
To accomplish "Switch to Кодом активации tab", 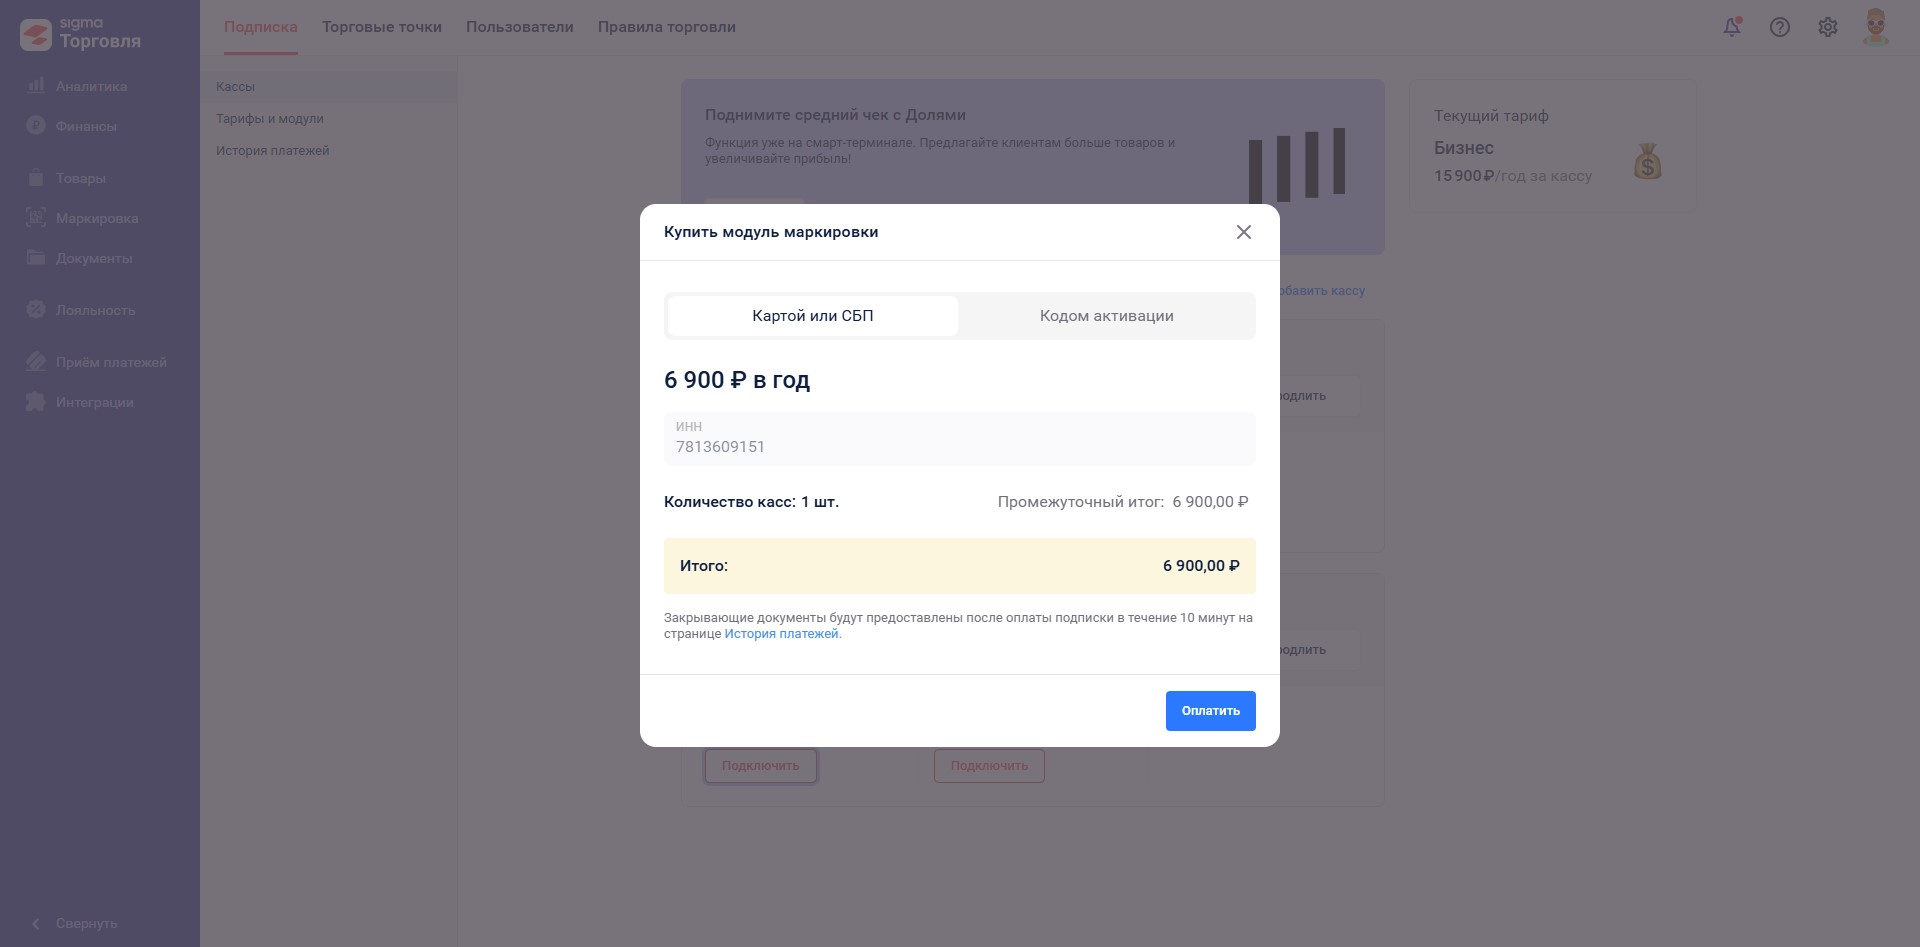I will 1106,316.
